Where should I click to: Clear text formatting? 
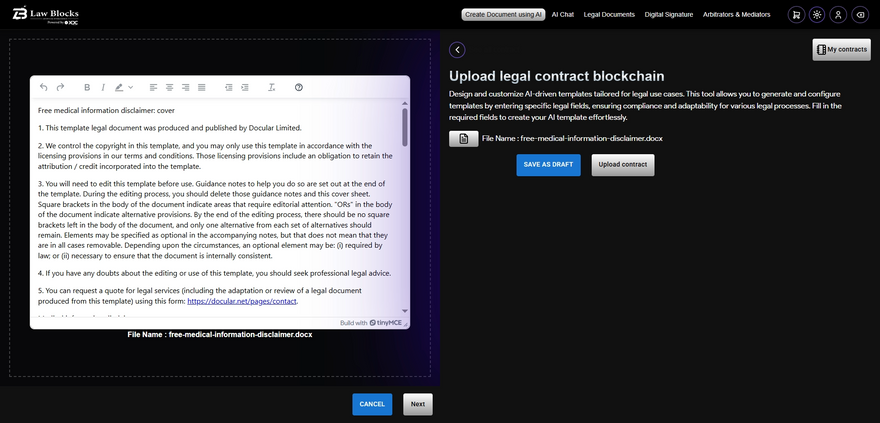pyautogui.click(x=271, y=88)
